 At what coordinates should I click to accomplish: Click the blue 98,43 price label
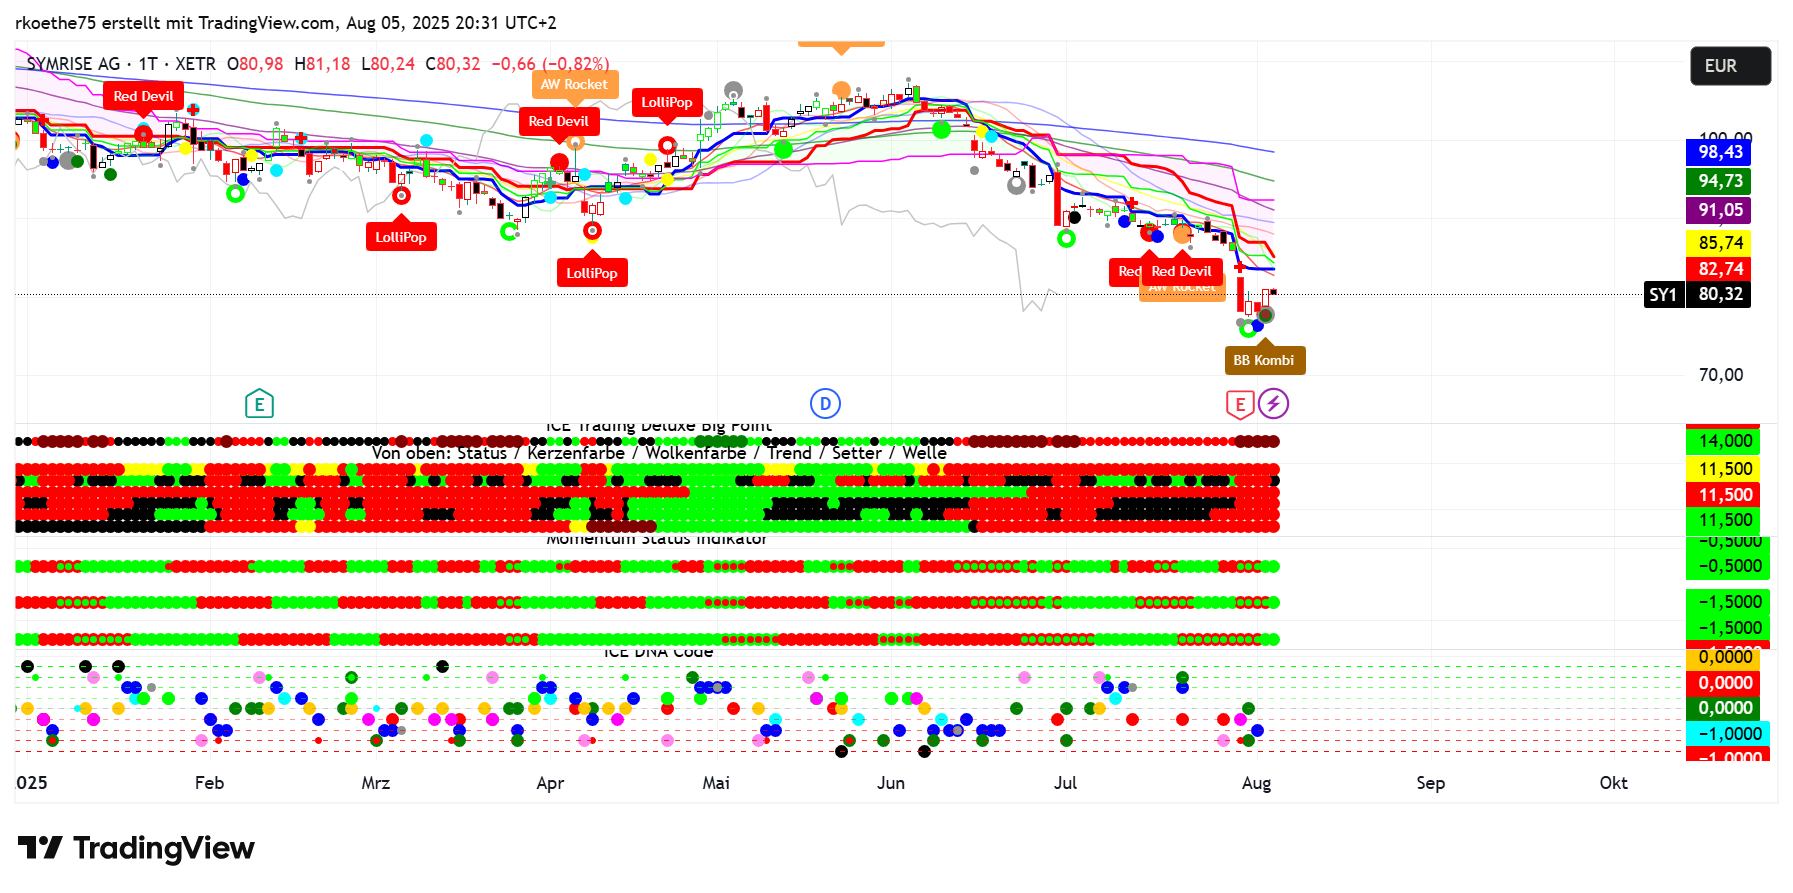pos(1718,152)
